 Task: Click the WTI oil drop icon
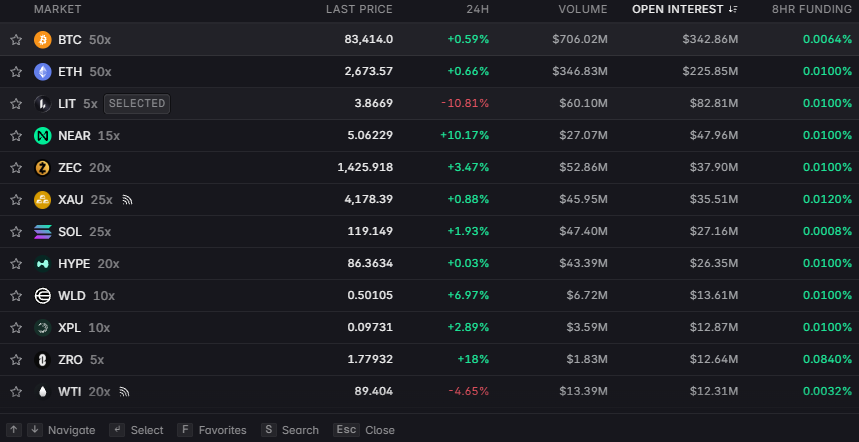pyautogui.click(x=43, y=392)
